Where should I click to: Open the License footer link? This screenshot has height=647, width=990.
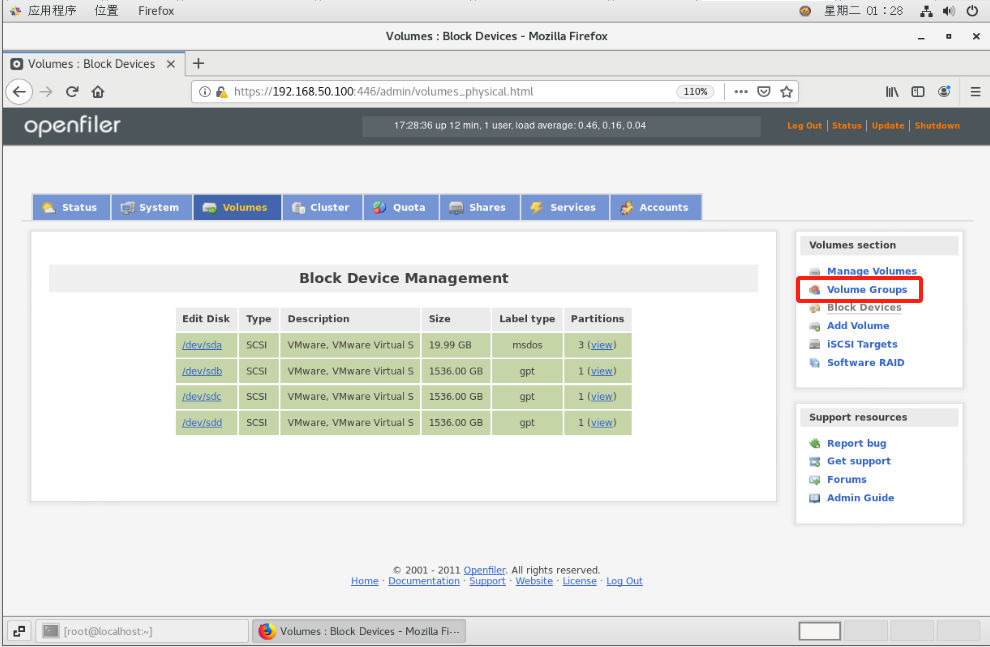tap(580, 581)
